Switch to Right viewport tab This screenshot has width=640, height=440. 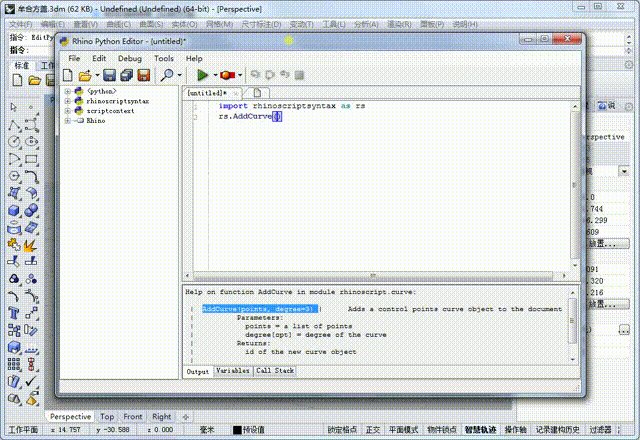coord(162,417)
